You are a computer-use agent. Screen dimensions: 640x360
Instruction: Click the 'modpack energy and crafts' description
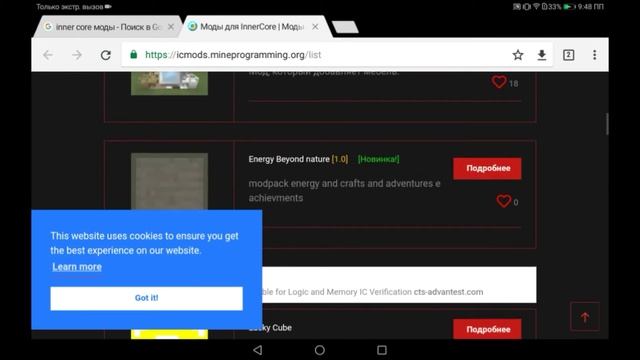(x=344, y=191)
